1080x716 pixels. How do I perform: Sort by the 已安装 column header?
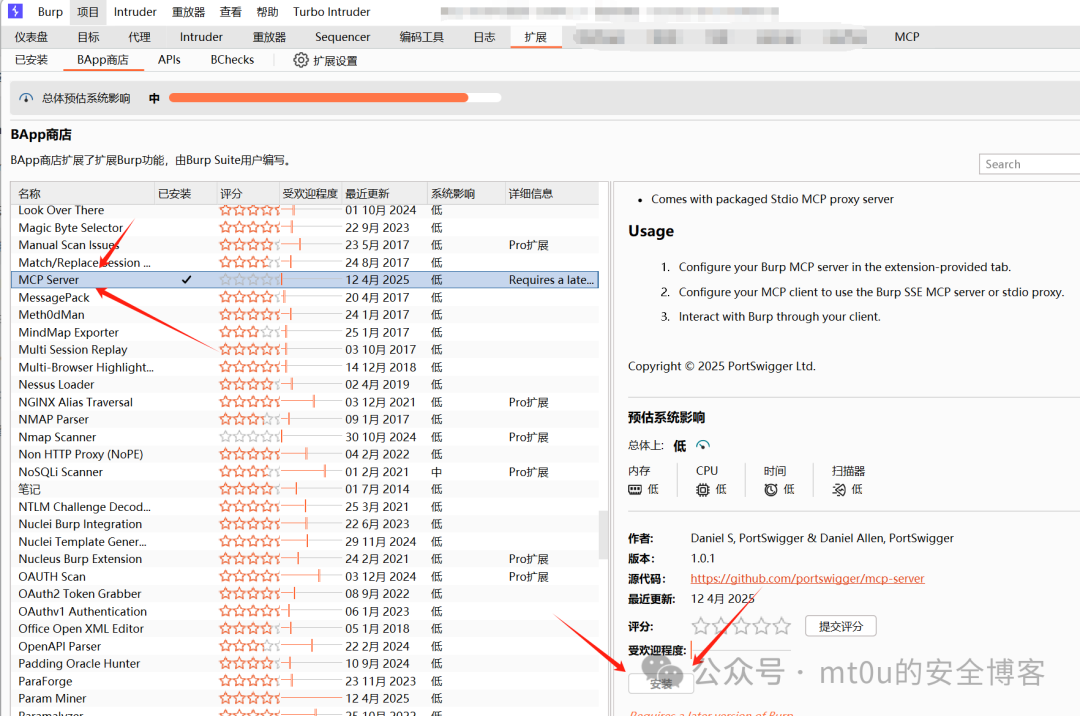pos(185,193)
